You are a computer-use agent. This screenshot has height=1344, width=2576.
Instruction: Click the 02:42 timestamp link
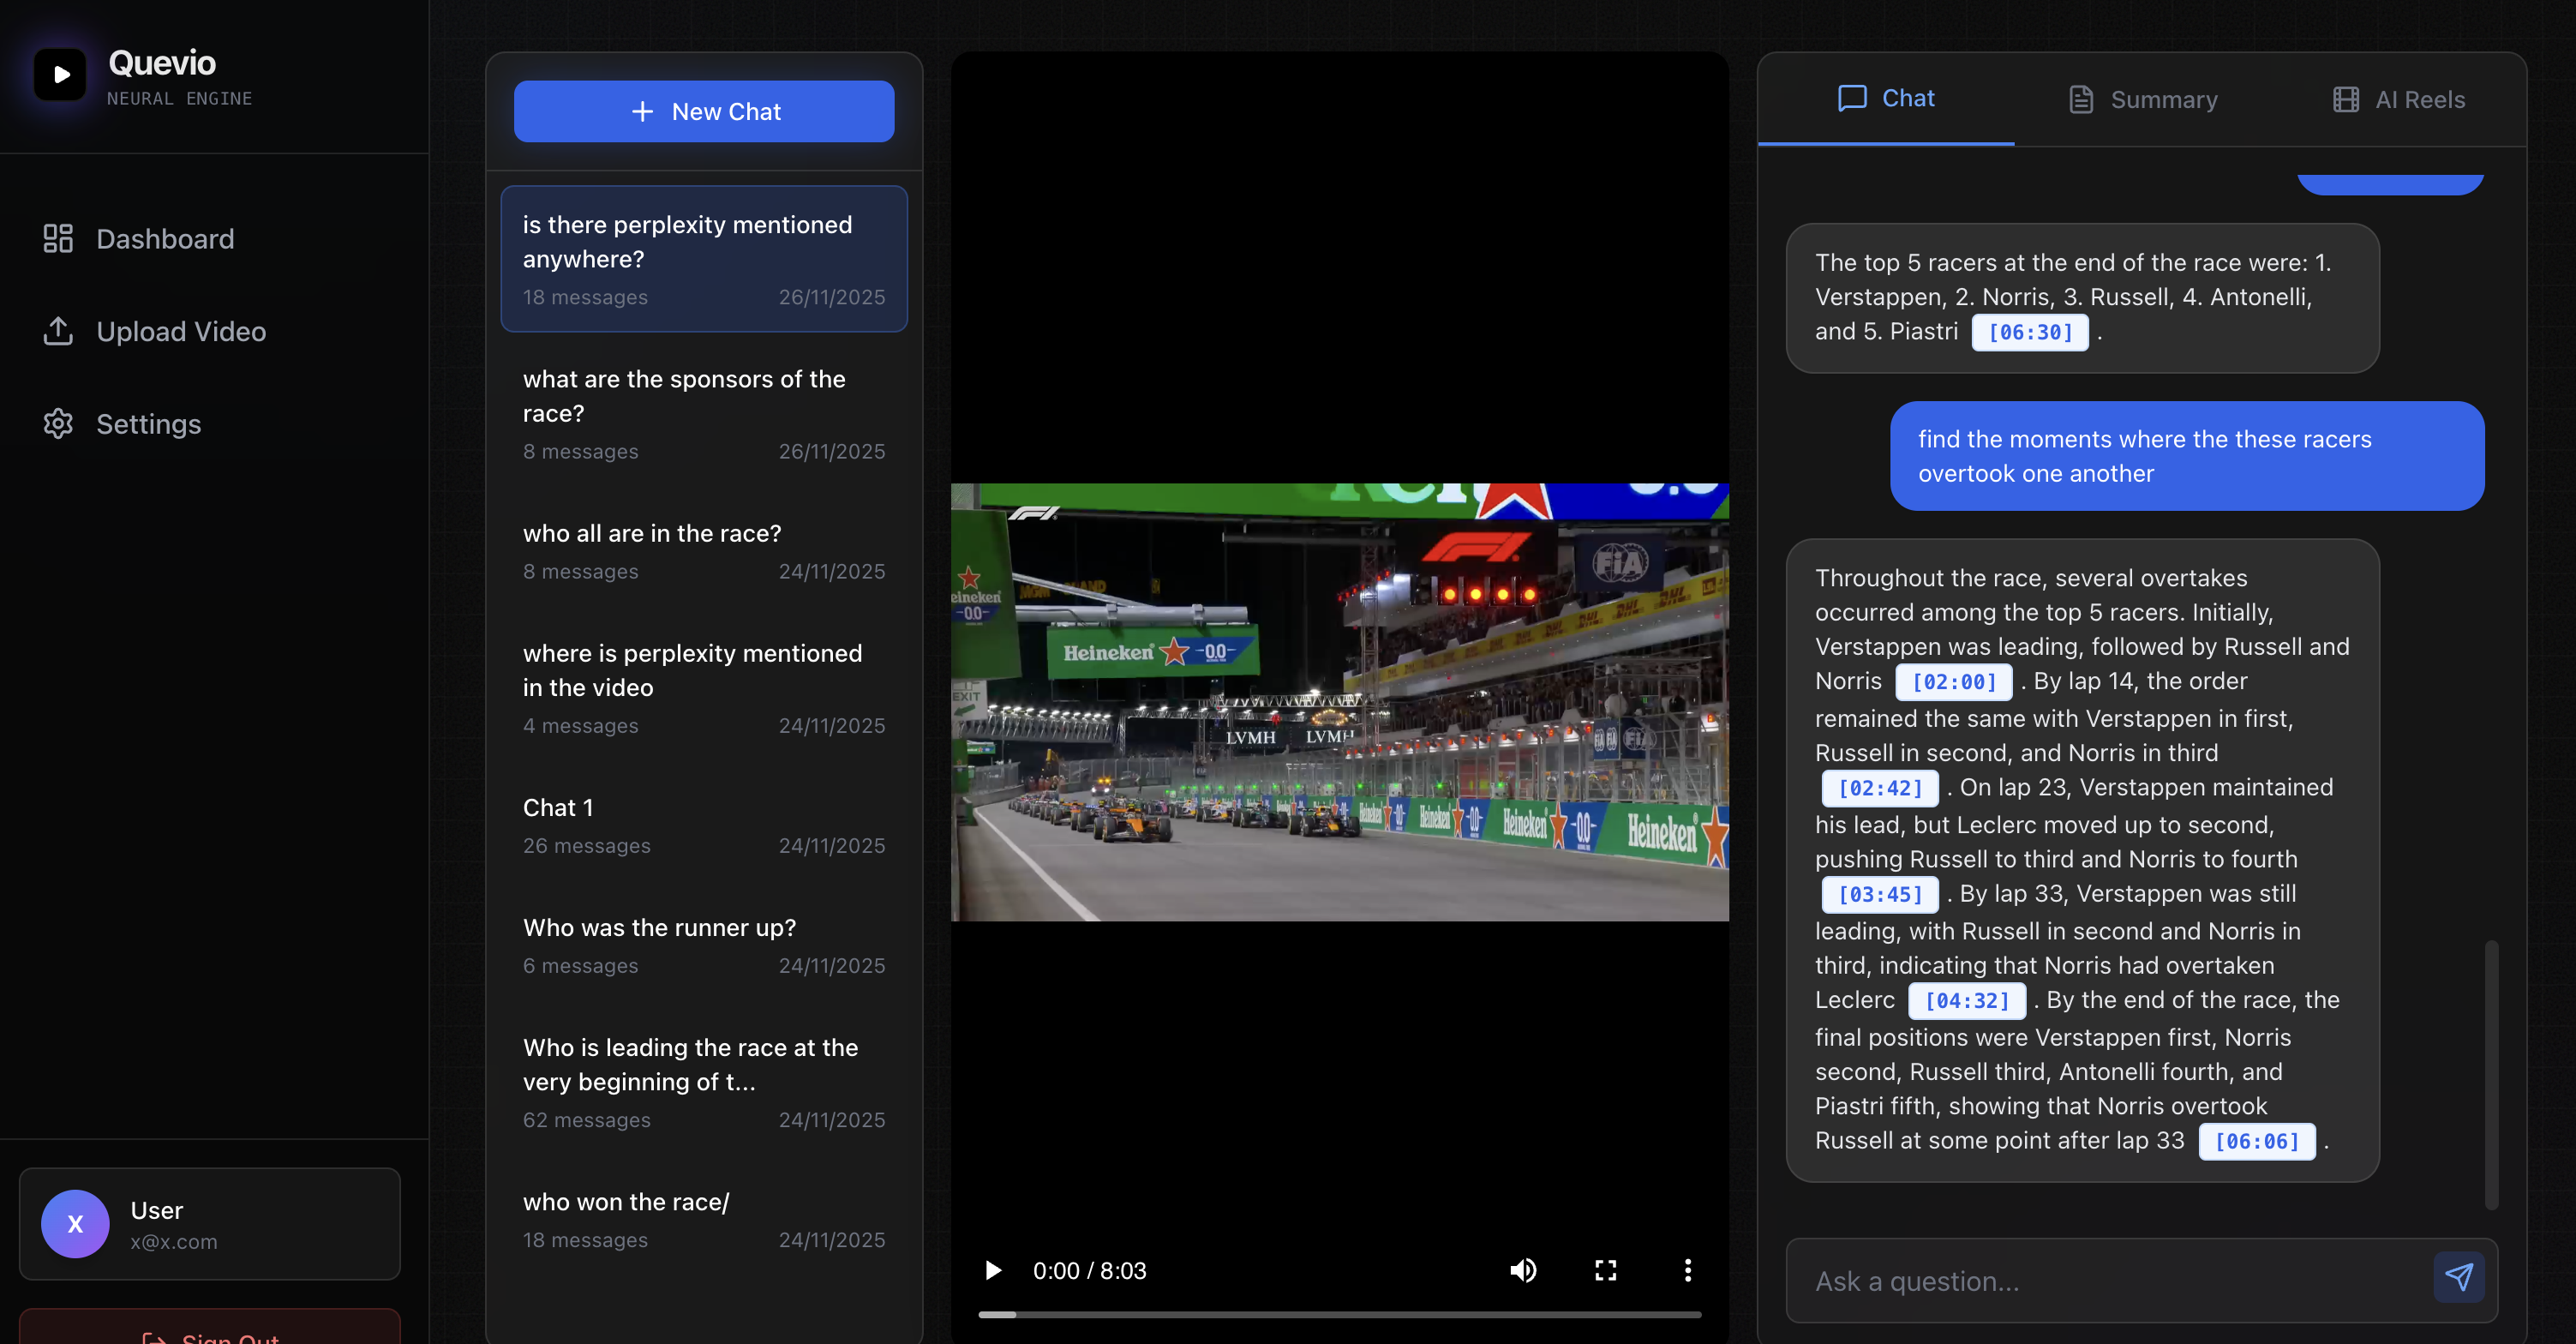tap(1879, 789)
